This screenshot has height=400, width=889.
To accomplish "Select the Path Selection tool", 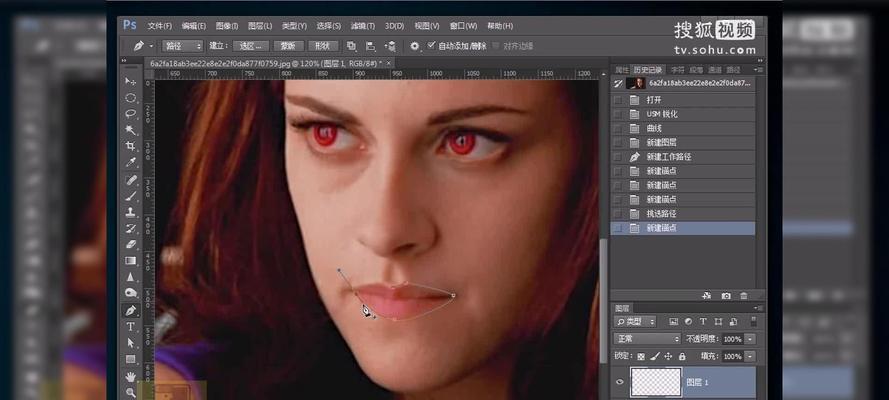I will pyautogui.click(x=131, y=343).
